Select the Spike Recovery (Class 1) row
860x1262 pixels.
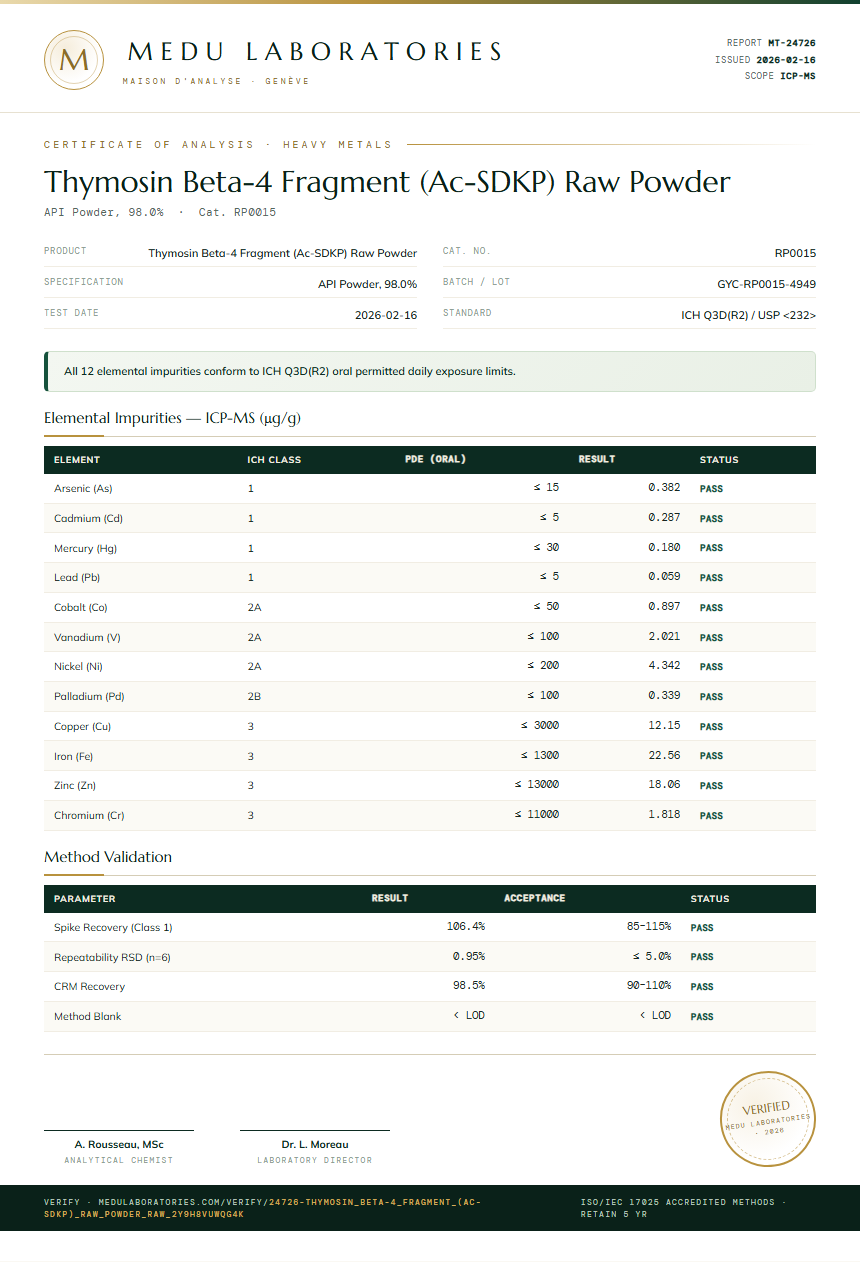coord(430,927)
